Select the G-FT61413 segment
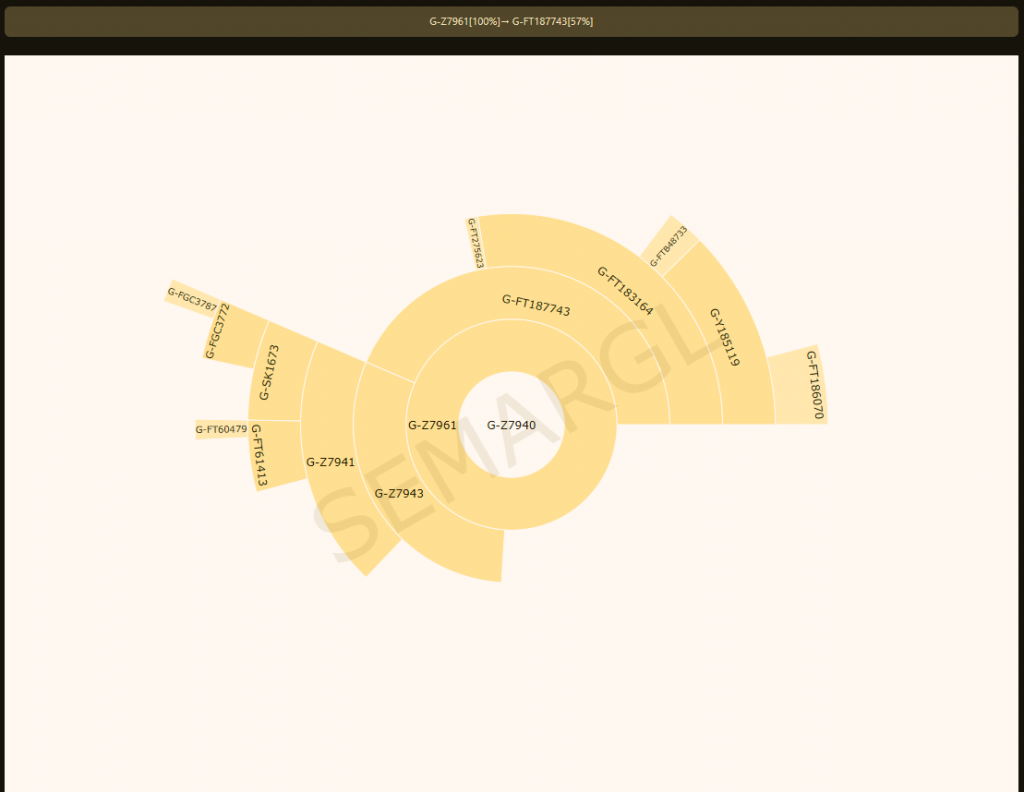 point(259,455)
